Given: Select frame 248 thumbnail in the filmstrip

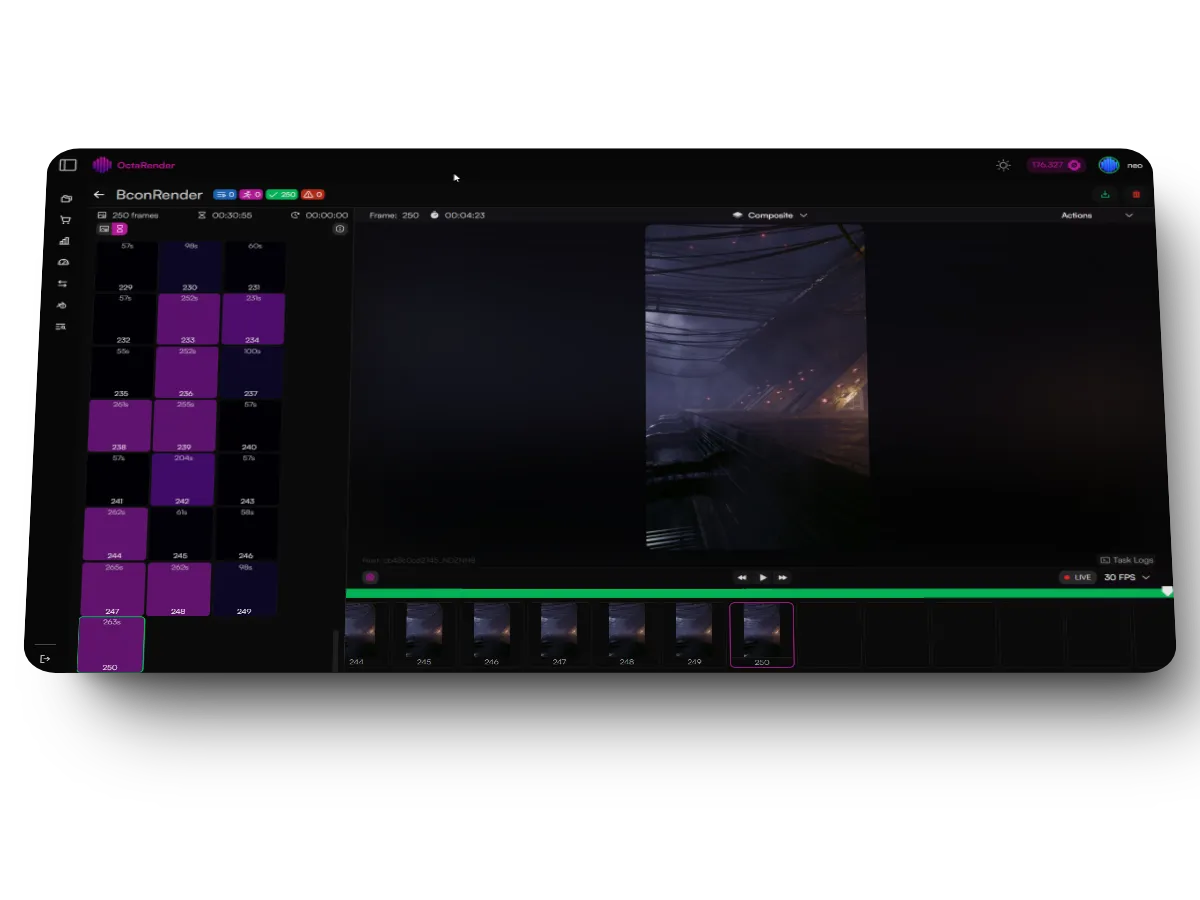Looking at the screenshot, I should click(626, 634).
